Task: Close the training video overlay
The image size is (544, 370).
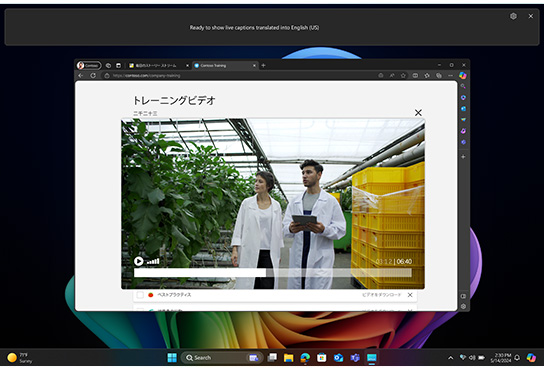Action: coord(418,112)
